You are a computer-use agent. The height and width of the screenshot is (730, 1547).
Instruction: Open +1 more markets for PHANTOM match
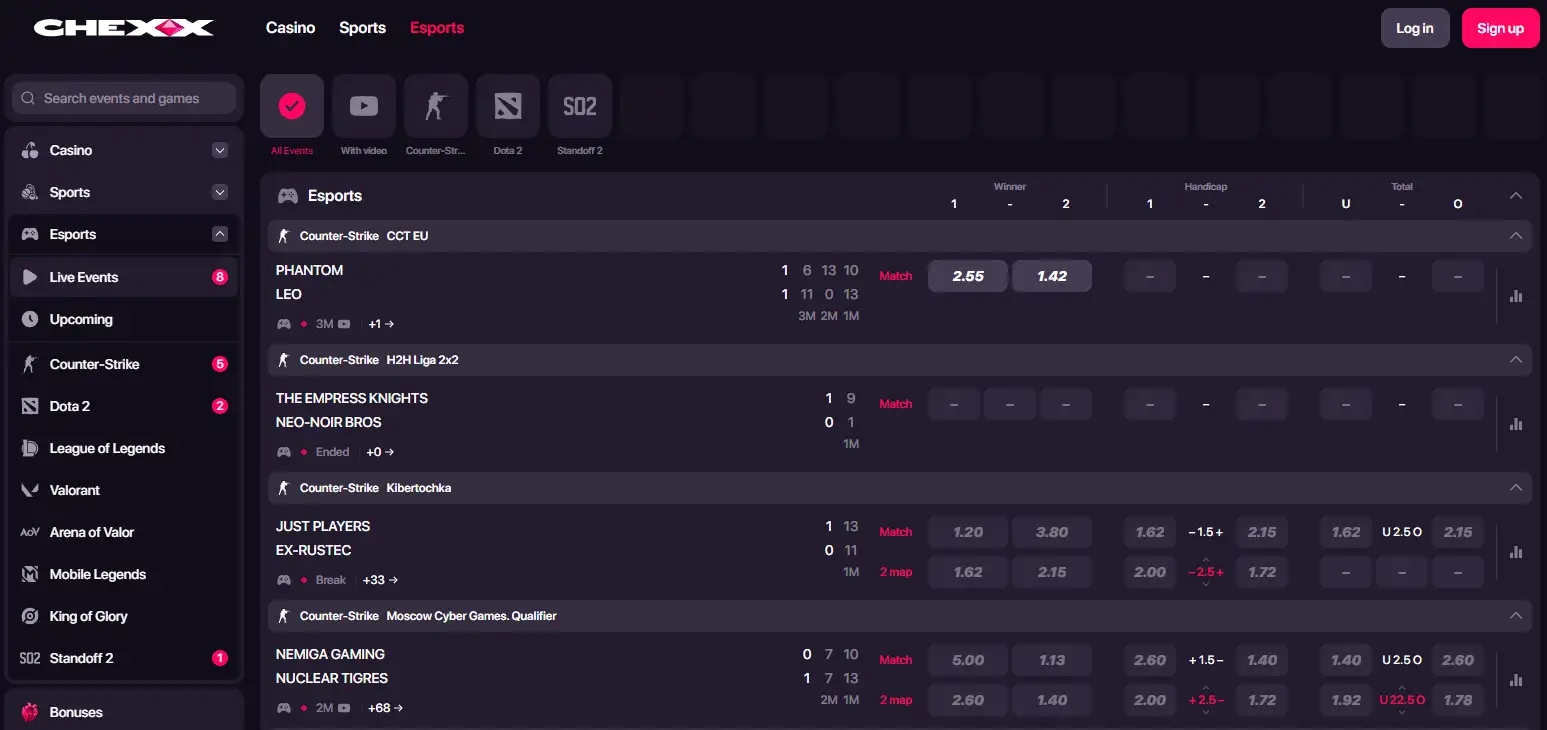(381, 324)
